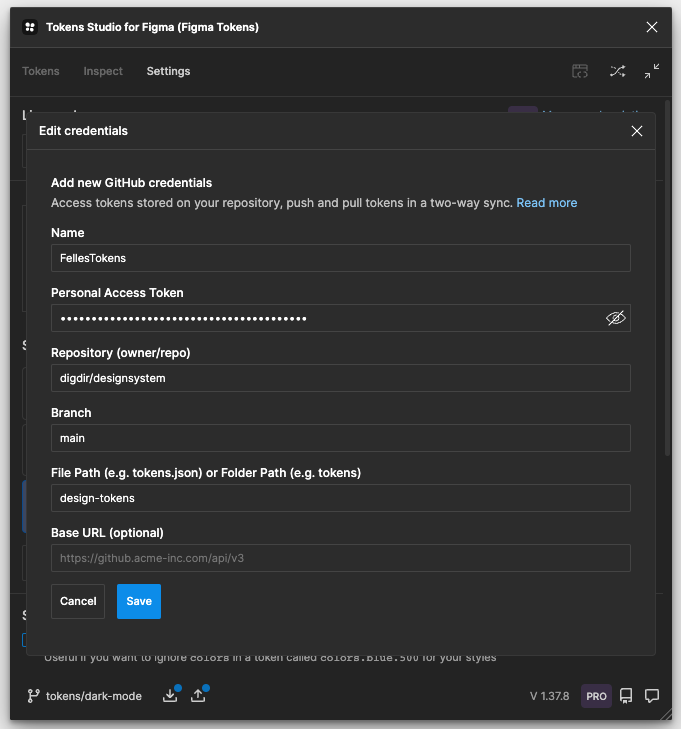Close the Tokens Studio plugin window
The height and width of the screenshot is (729, 681).
click(652, 27)
